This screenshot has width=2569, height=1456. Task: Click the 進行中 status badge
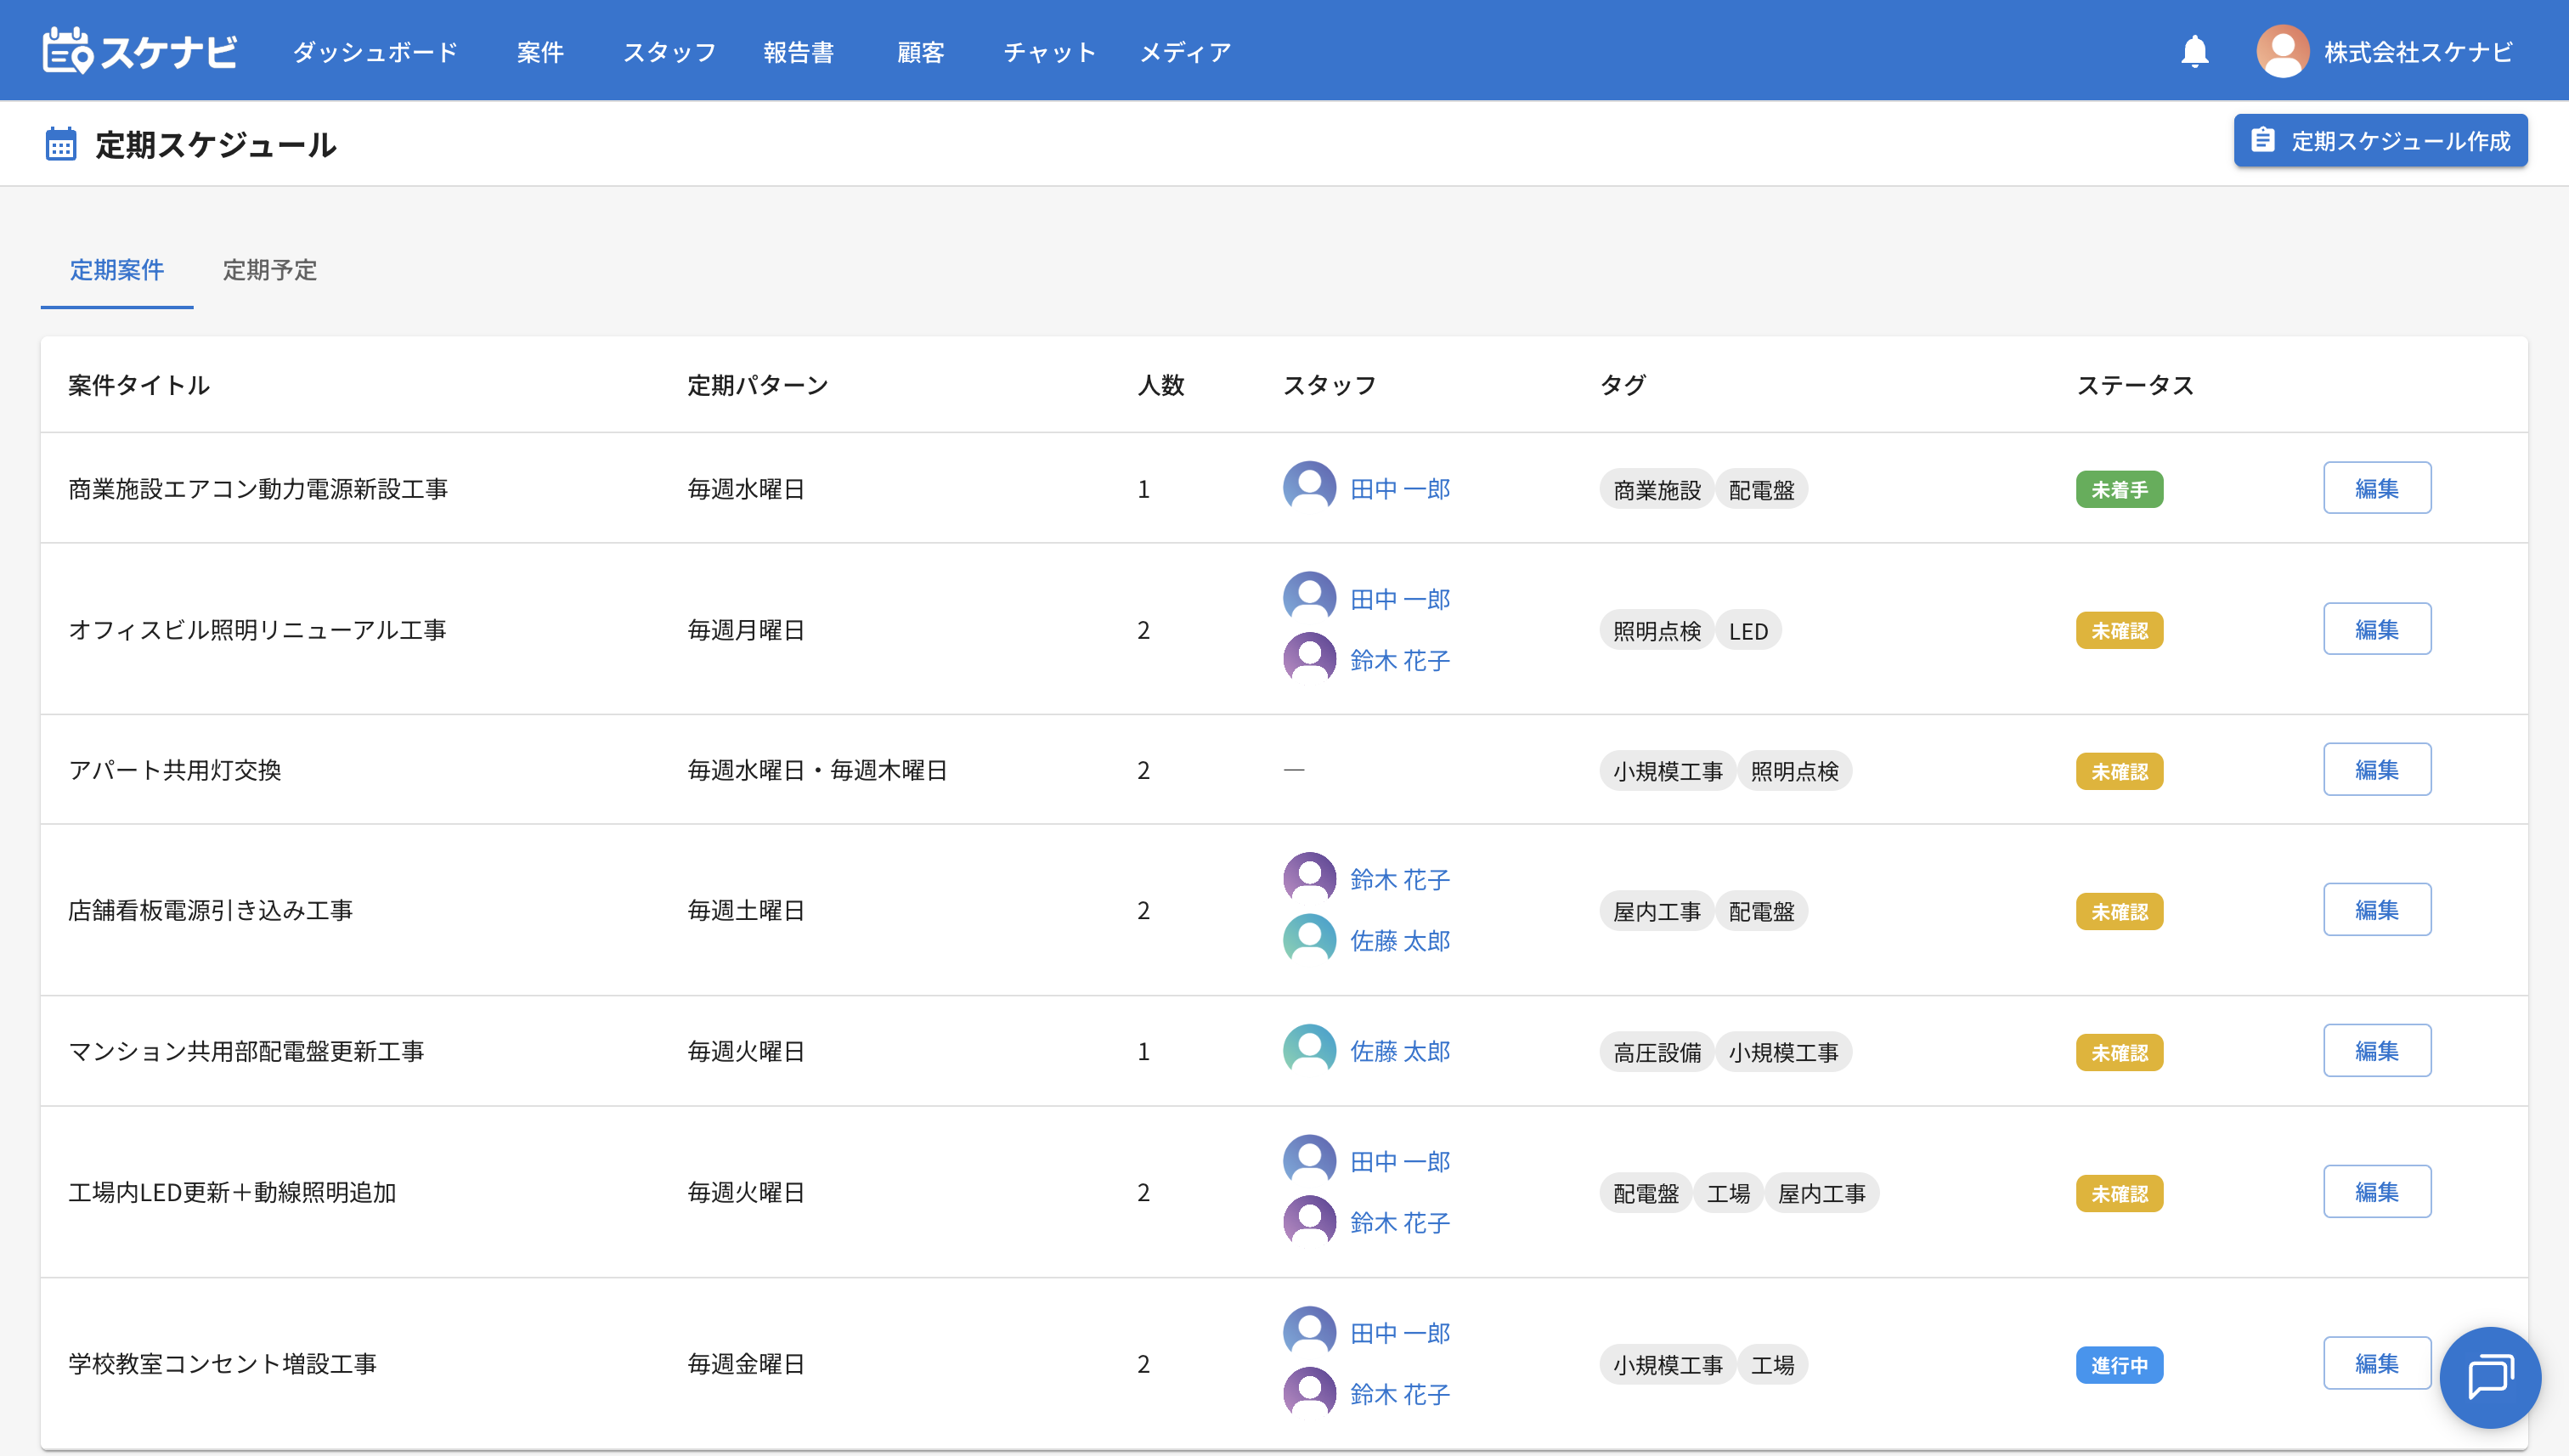[x=2119, y=1365]
